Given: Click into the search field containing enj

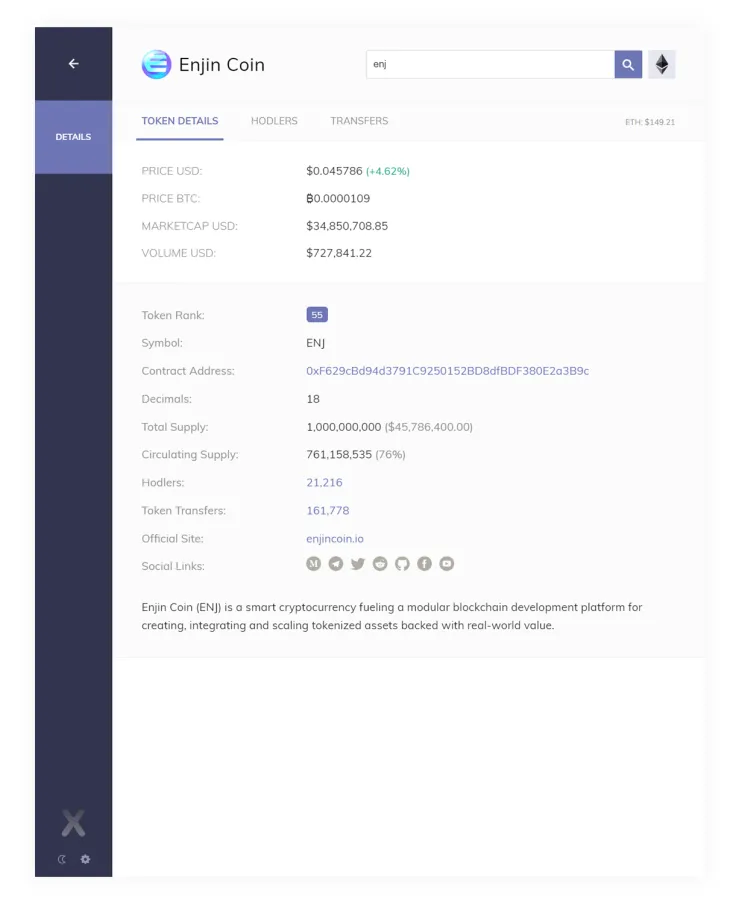Looking at the screenshot, I should point(490,65).
